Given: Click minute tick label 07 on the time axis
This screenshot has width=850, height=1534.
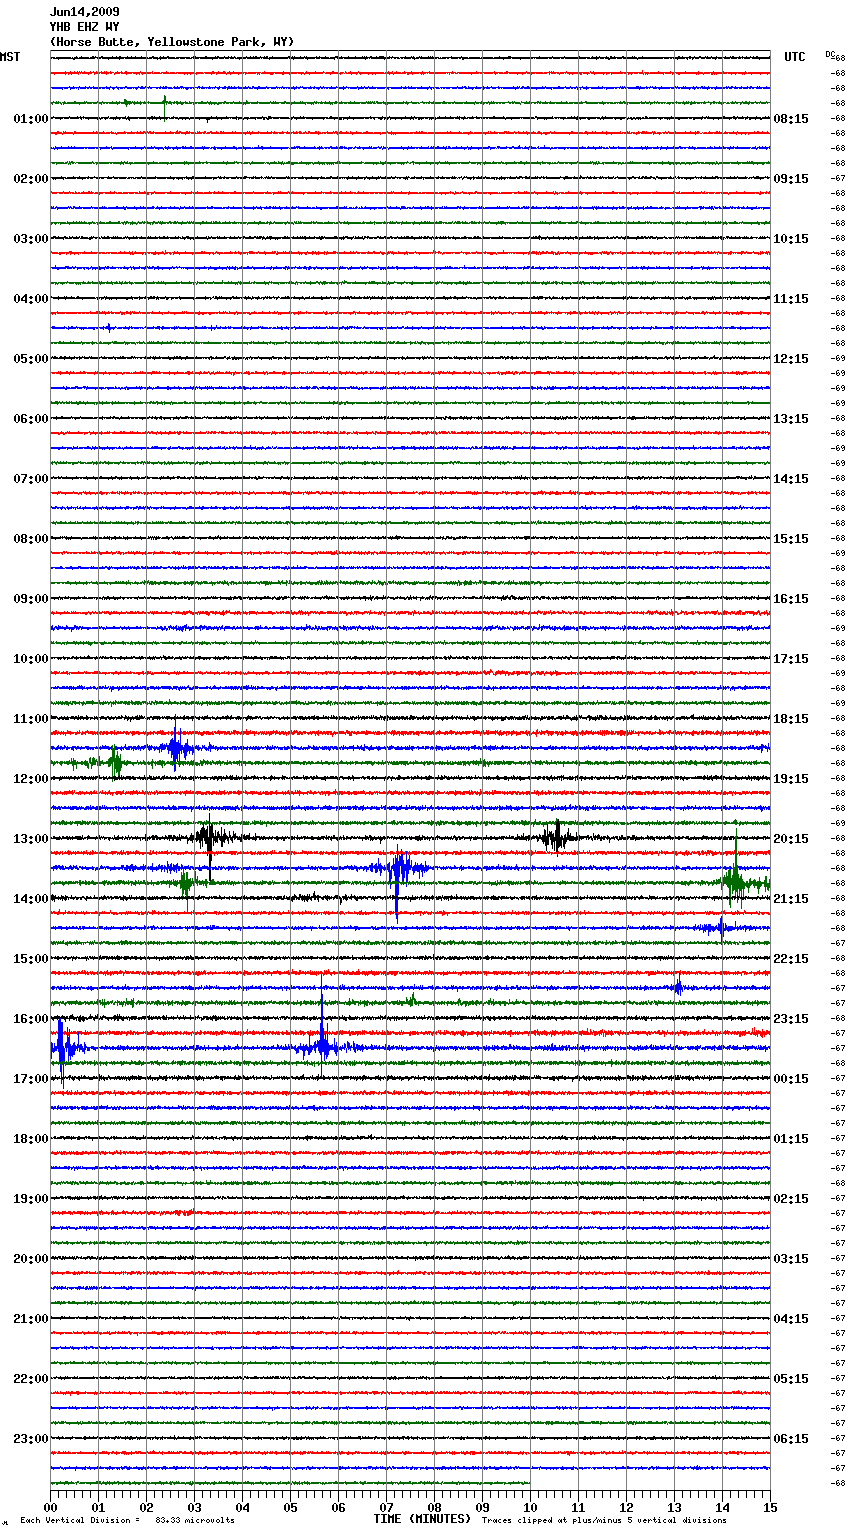Looking at the screenshot, I should point(387,1508).
